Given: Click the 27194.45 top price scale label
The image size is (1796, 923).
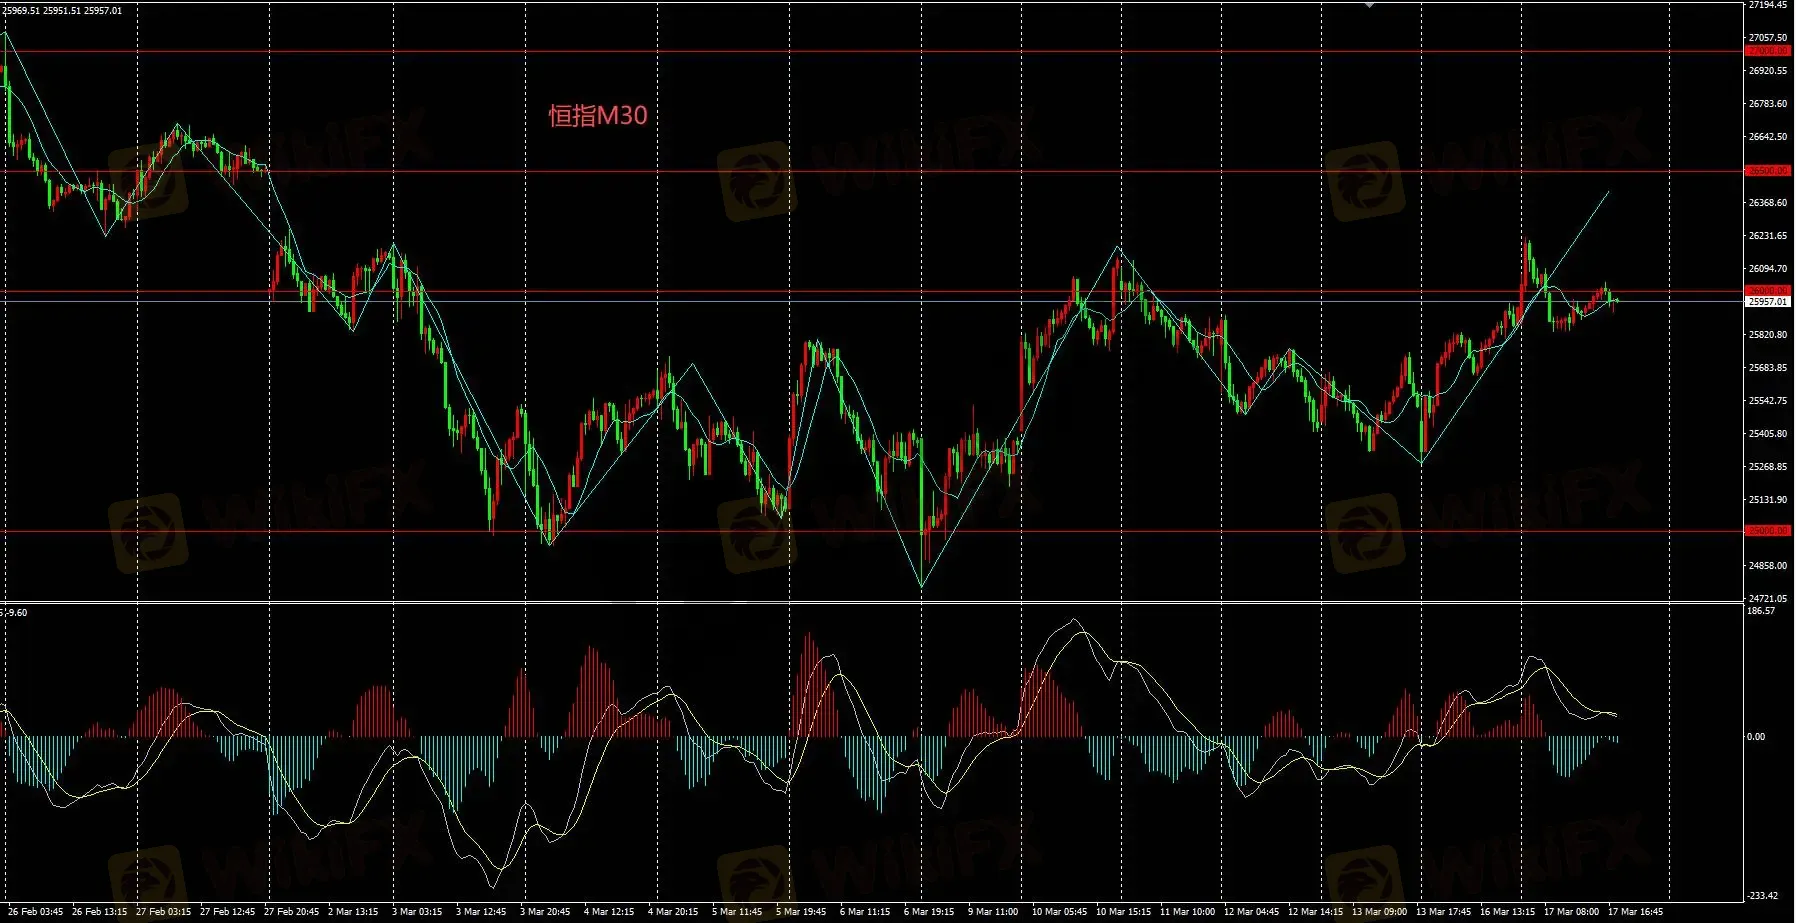Looking at the screenshot, I should point(1767,6).
